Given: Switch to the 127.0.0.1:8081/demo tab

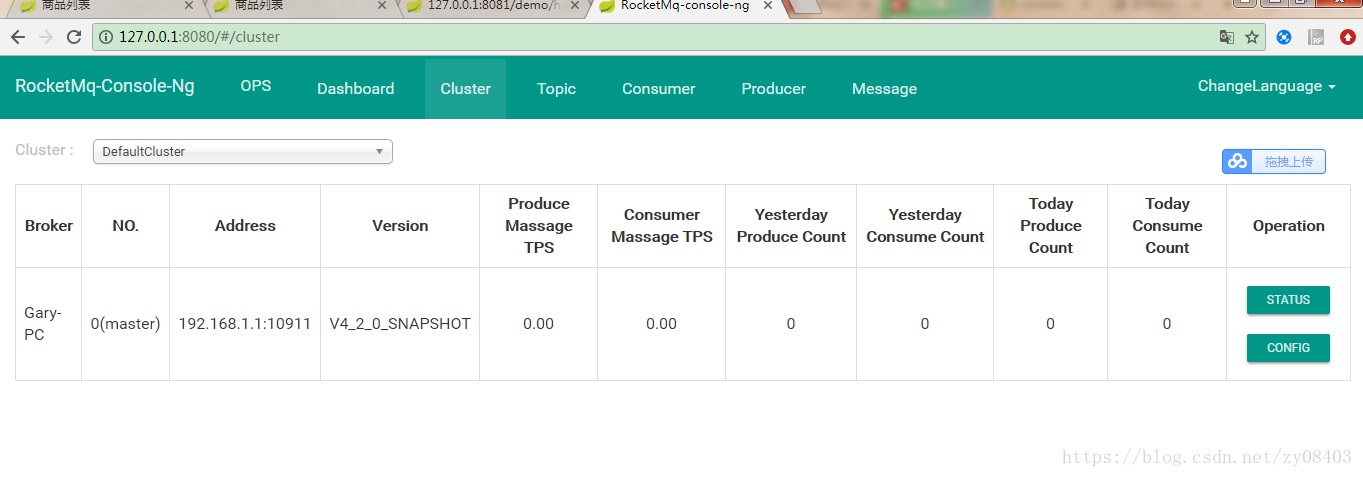Looking at the screenshot, I should 492,5.
